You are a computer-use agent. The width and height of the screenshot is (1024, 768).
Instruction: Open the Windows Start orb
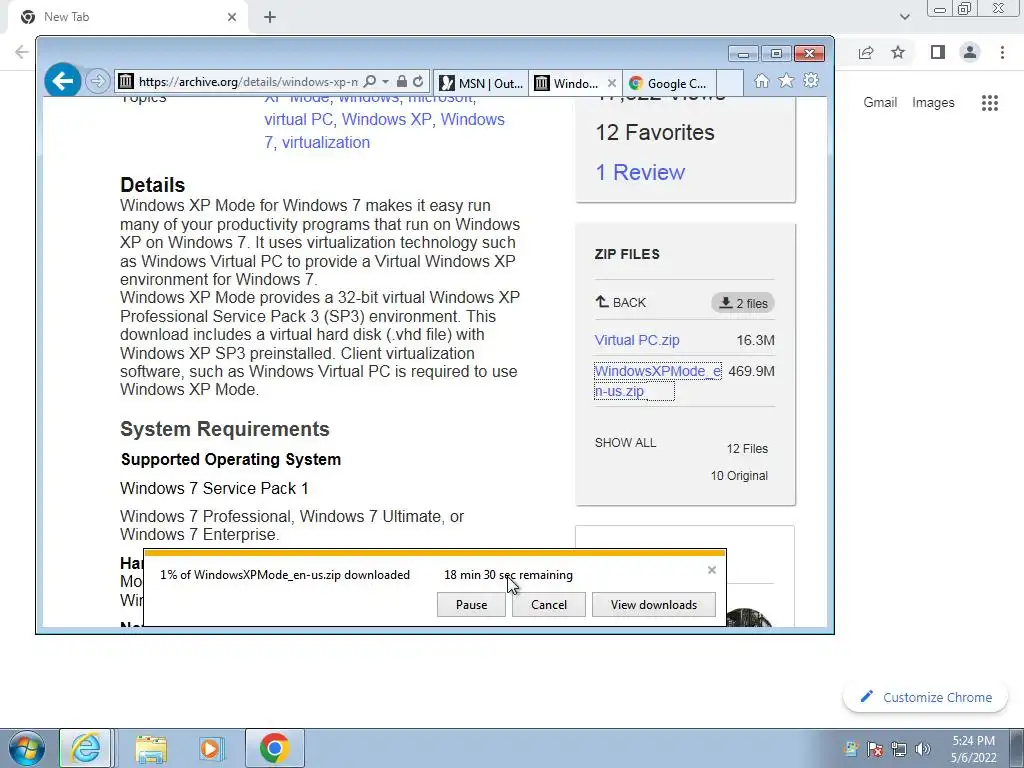pyautogui.click(x=27, y=749)
